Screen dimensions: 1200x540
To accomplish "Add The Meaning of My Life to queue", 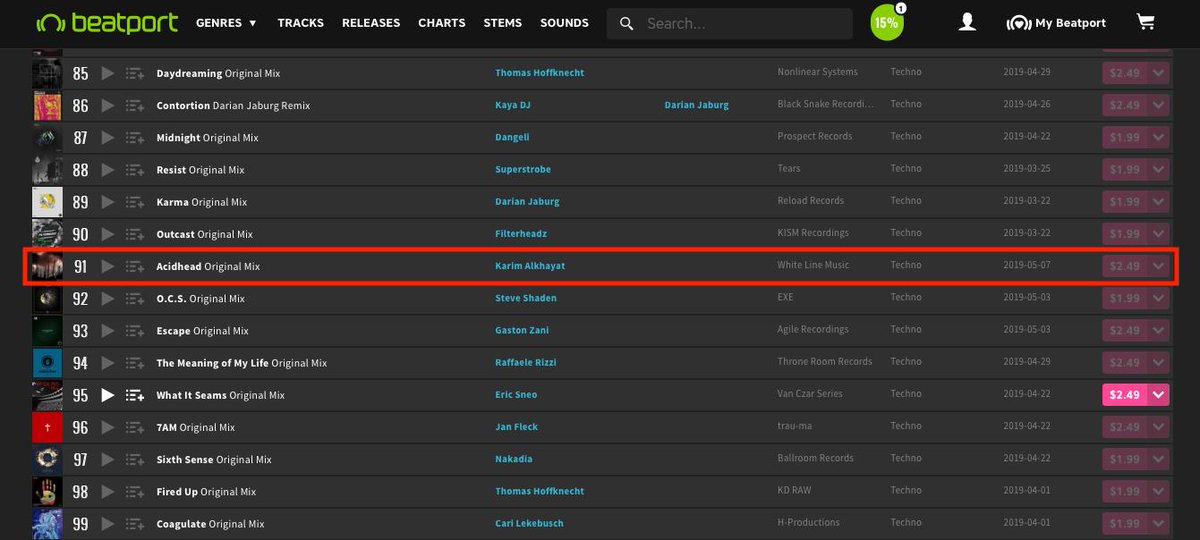I will 135,363.
